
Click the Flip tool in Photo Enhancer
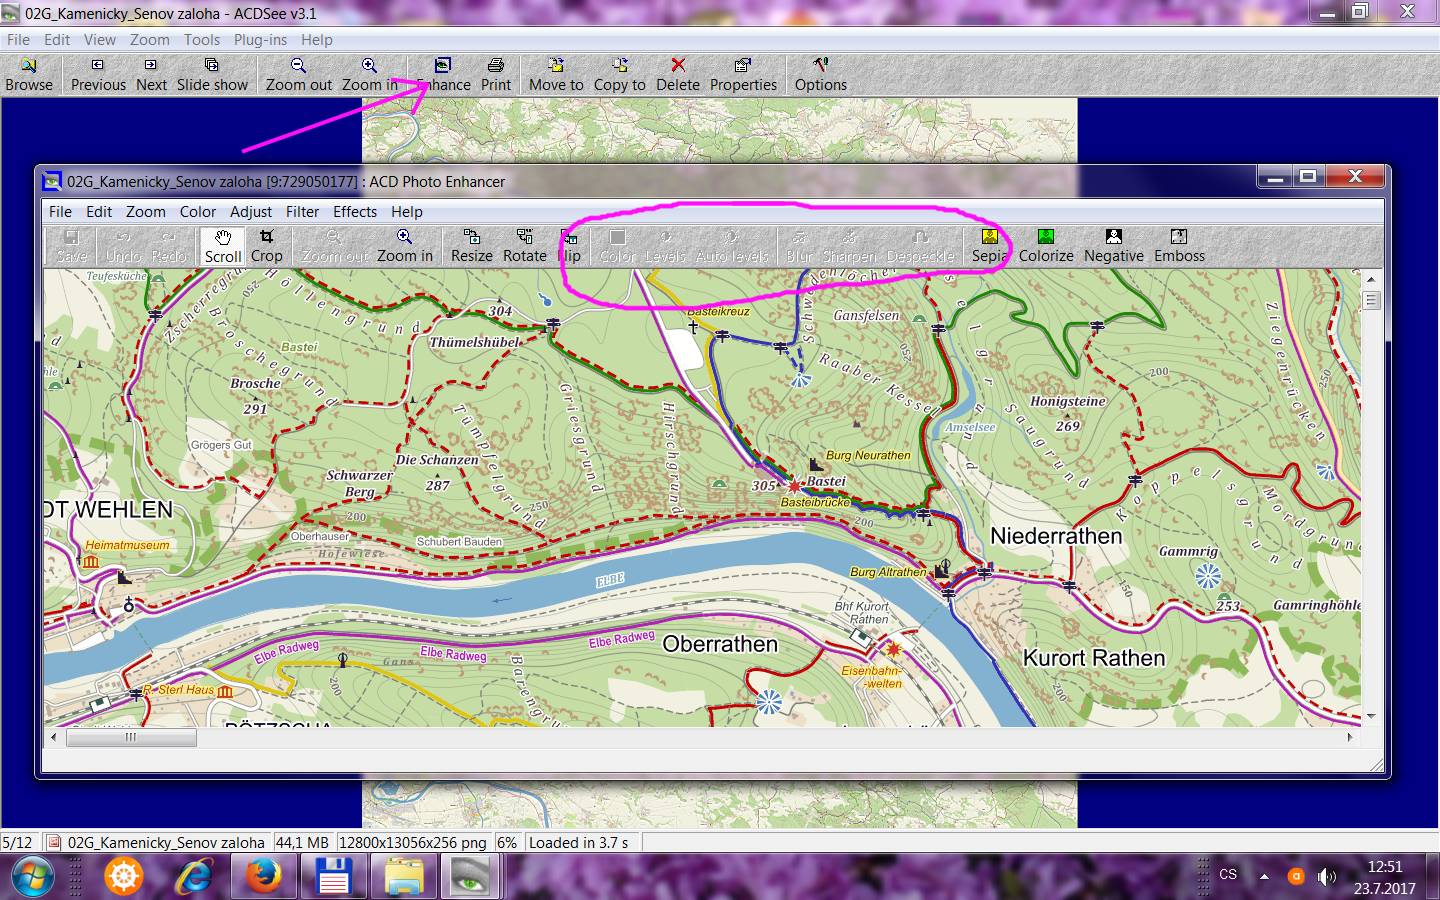[570, 246]
